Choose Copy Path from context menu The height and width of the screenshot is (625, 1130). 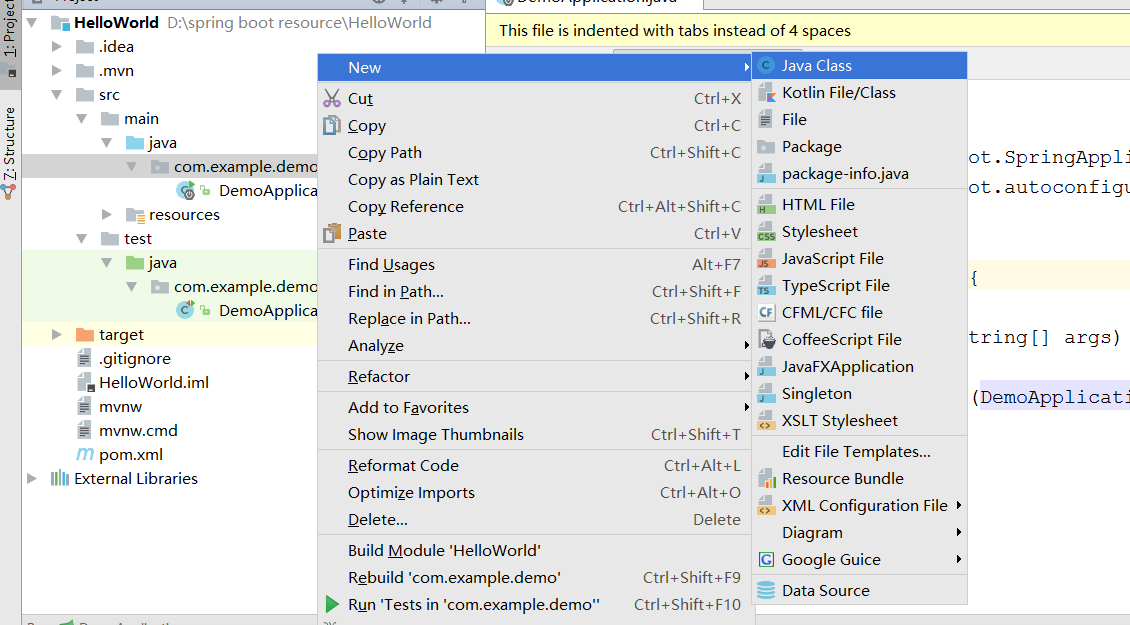pos(385,153)
